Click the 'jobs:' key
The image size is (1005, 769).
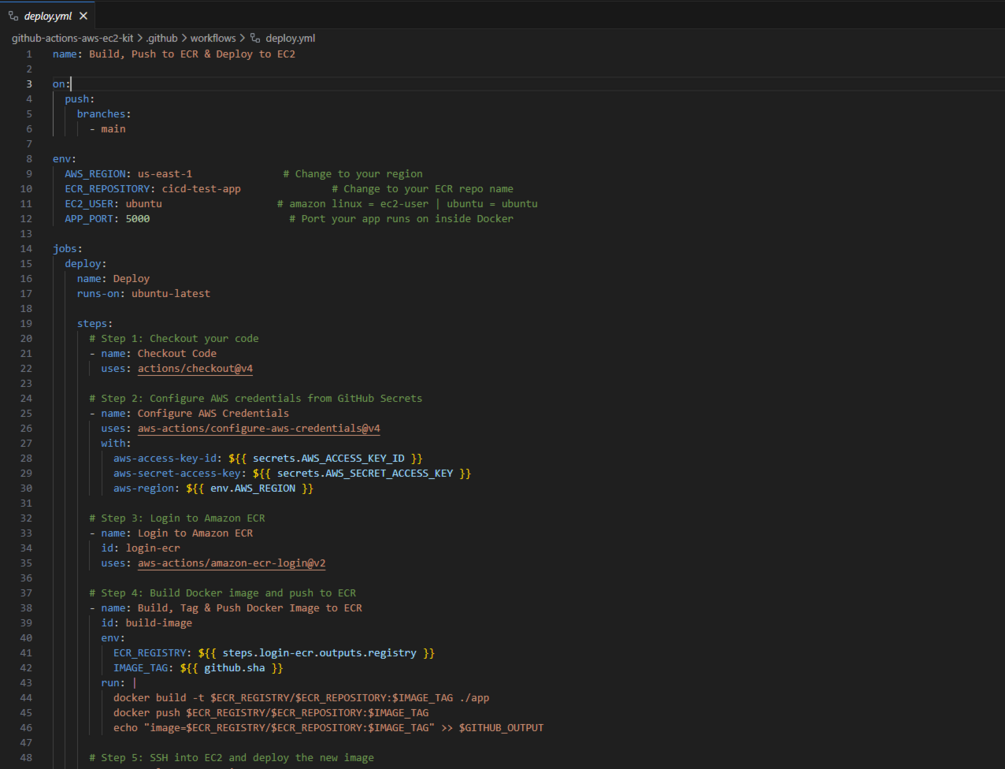pos(67,249)
